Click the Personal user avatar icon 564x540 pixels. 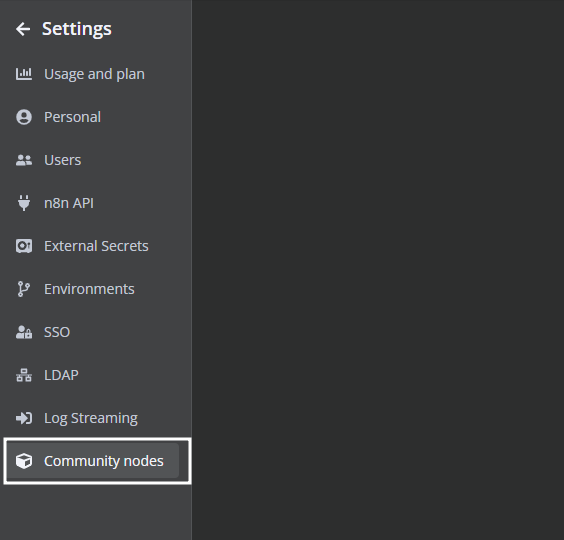[24, 117]
